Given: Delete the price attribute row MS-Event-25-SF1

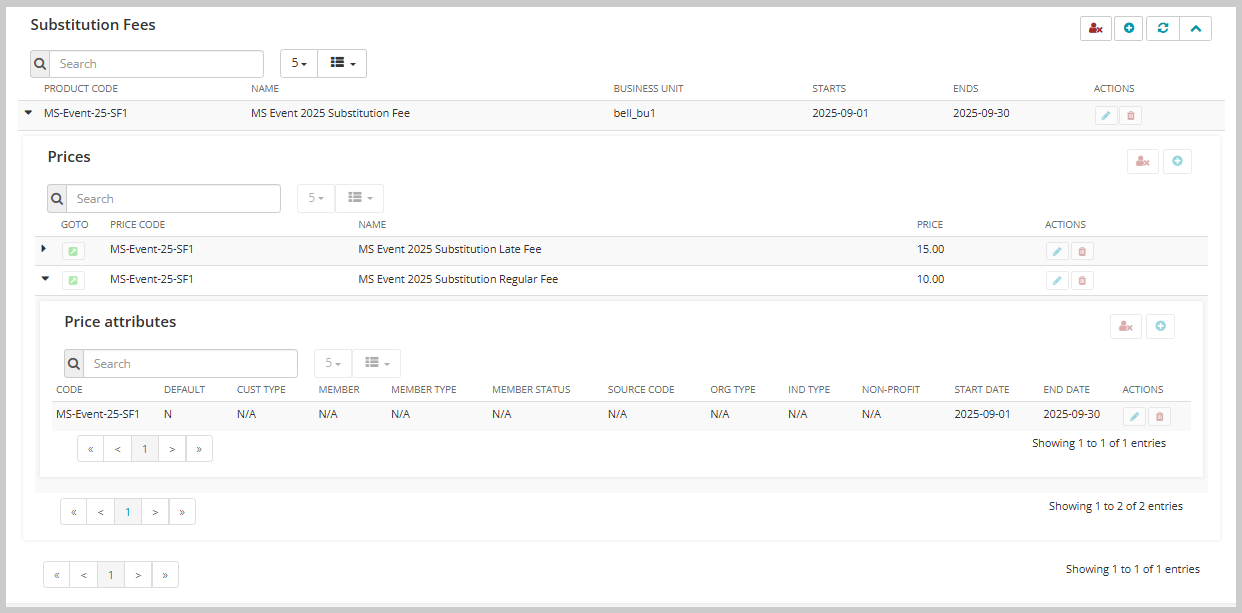Looking at the screenshot, I should click(x=1160, y=417).
